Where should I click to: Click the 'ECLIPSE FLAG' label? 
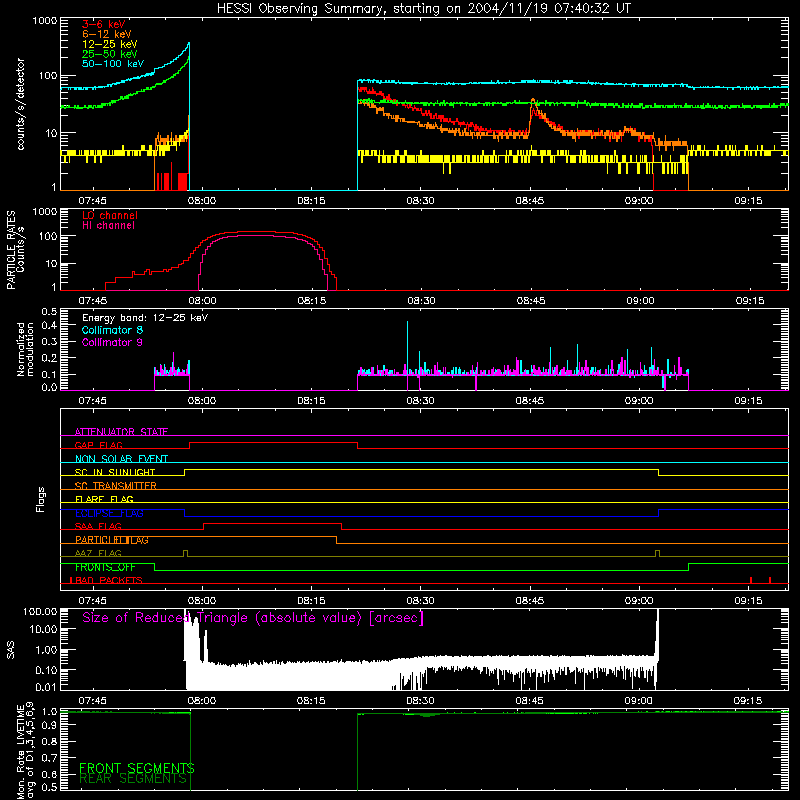pos(109,513)
